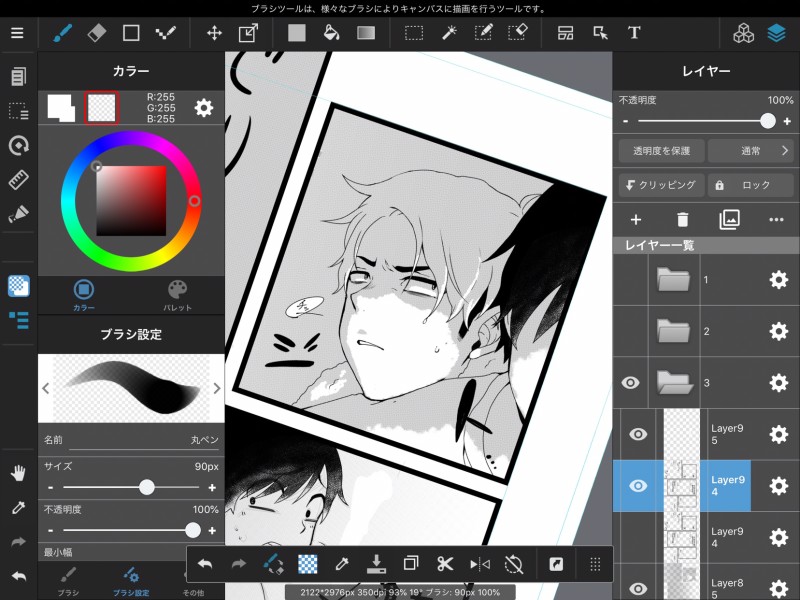Toggle the transparent color button in left sidebar

(18, 286)
